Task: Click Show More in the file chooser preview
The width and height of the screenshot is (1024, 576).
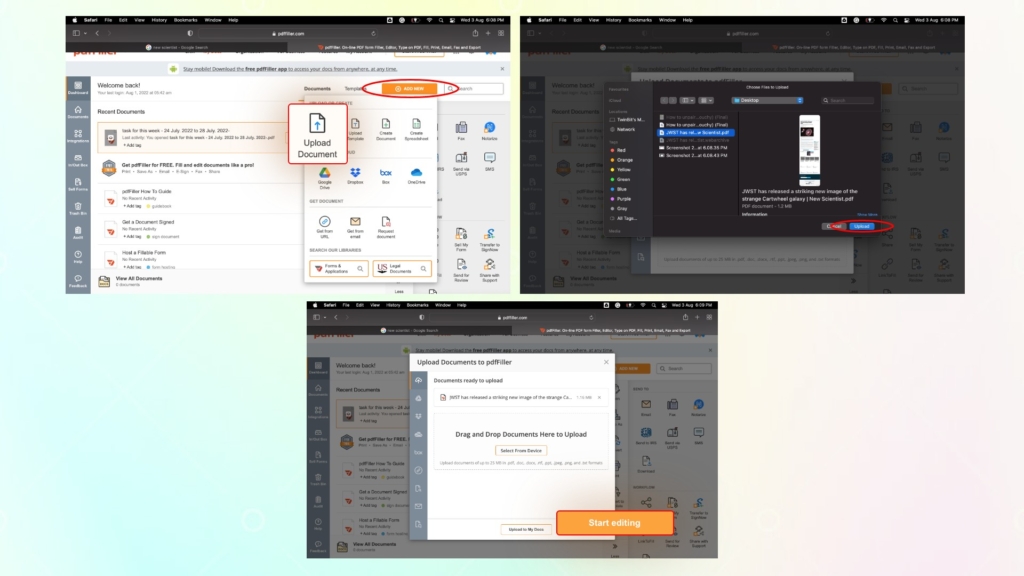Action: point(867,214)
